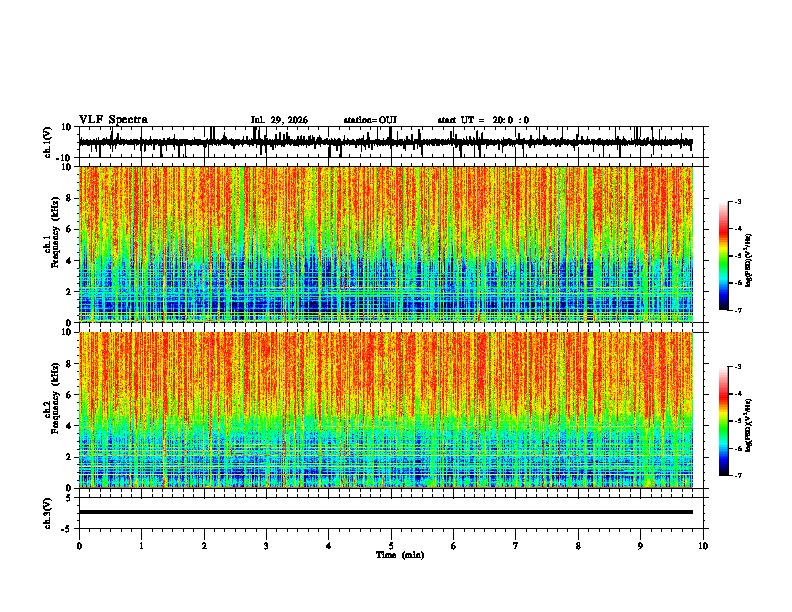This screenshot has width=792, height=612.
Task: Click the time axis tick label "3"
Action: pos(266,546)
